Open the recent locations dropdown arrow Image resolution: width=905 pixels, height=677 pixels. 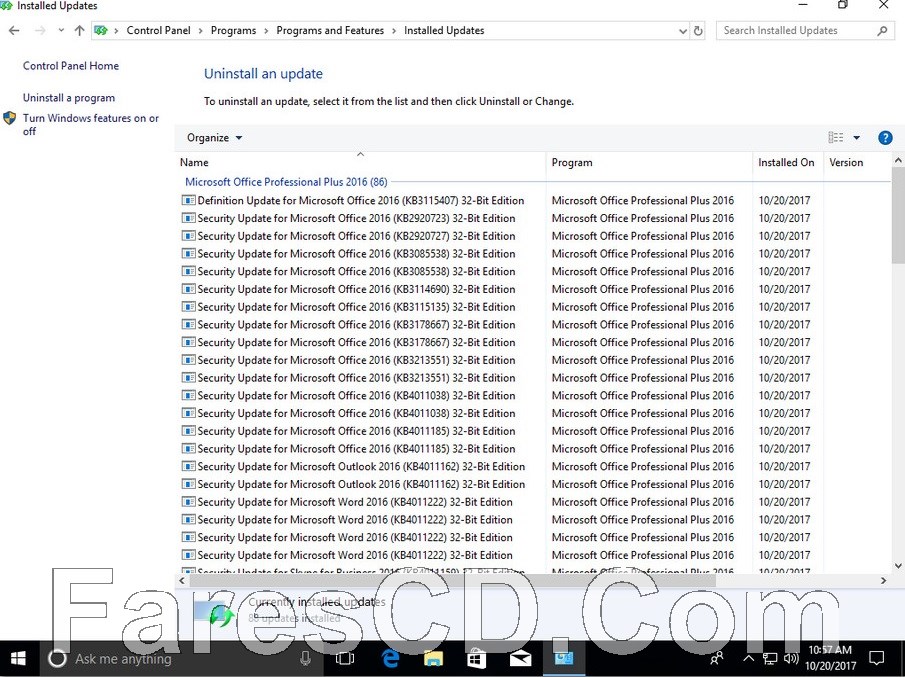(61, 31)
